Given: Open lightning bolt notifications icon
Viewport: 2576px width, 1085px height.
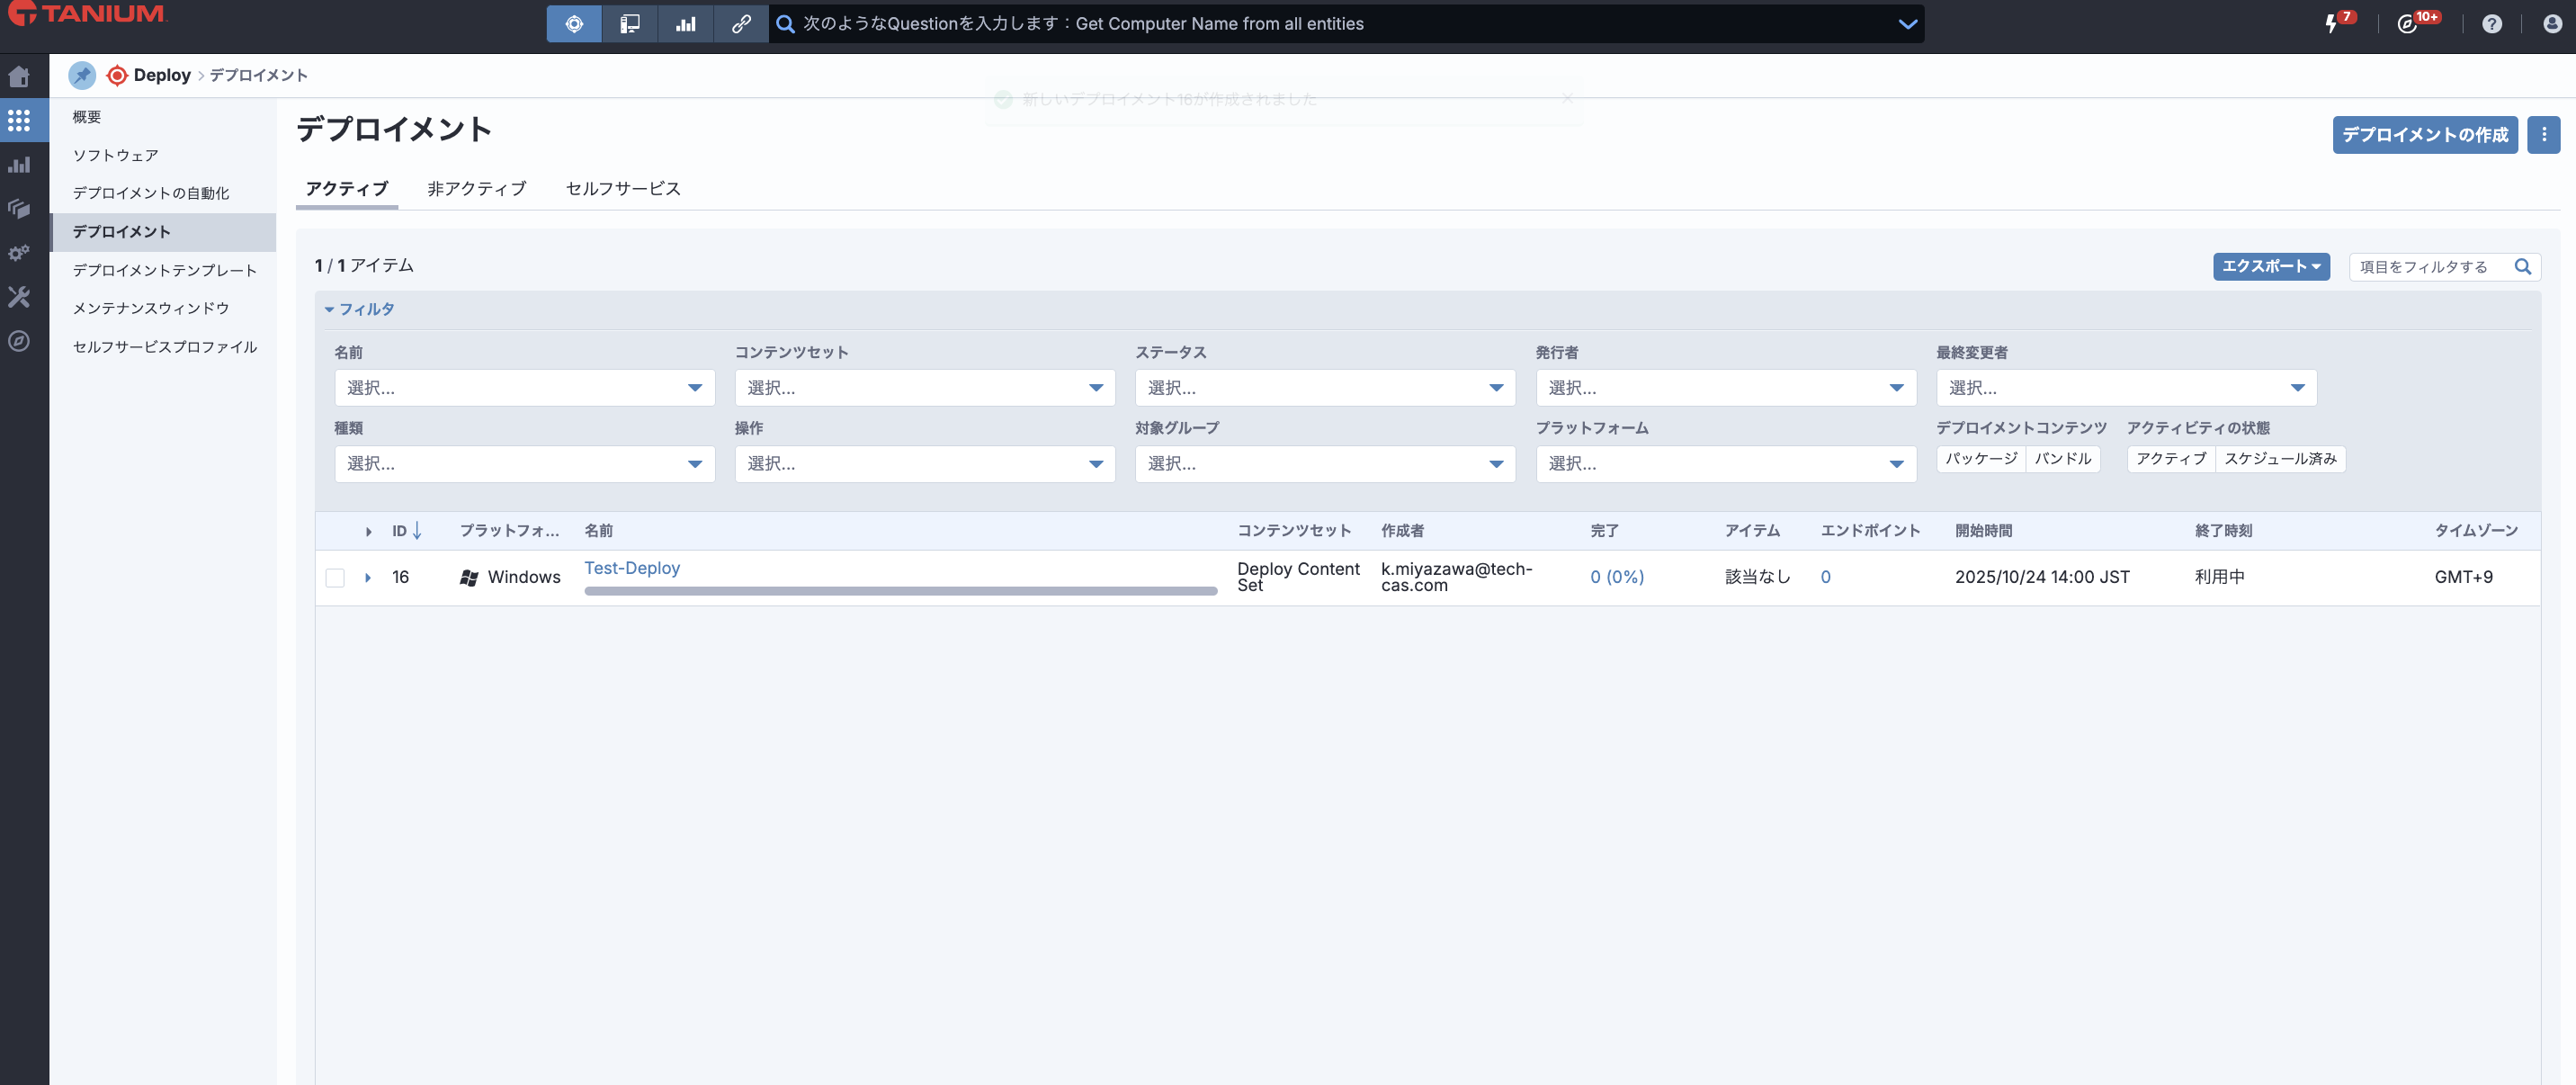Looking at the screenshot, I should [2332, 23].
